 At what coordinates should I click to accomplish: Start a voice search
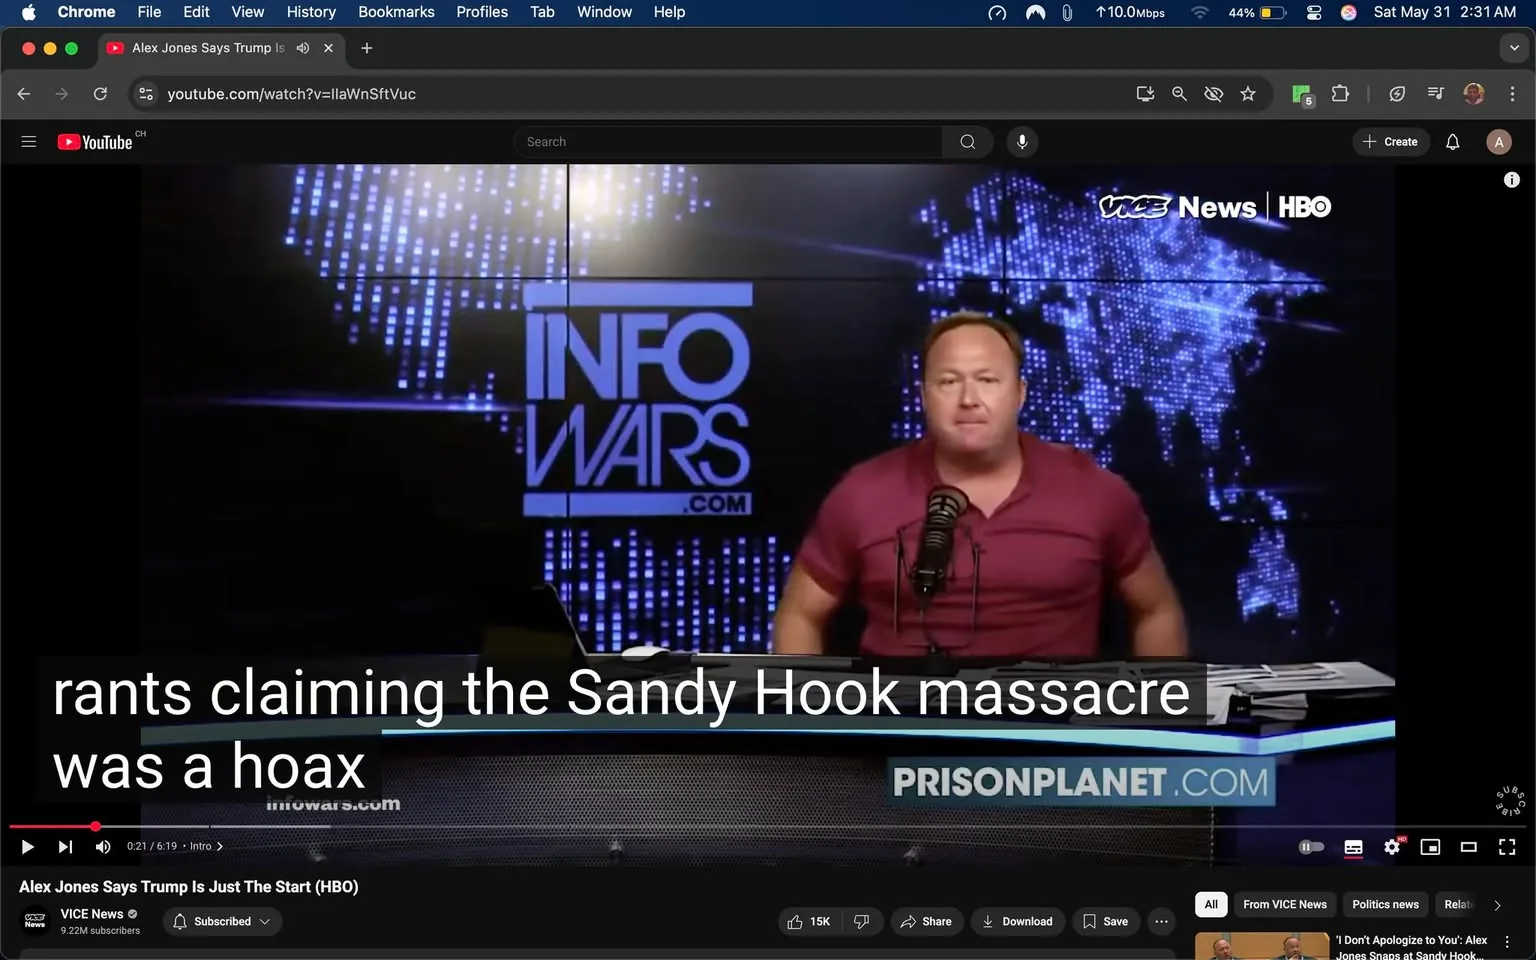pyautogui.click(x=1022, y=141)
